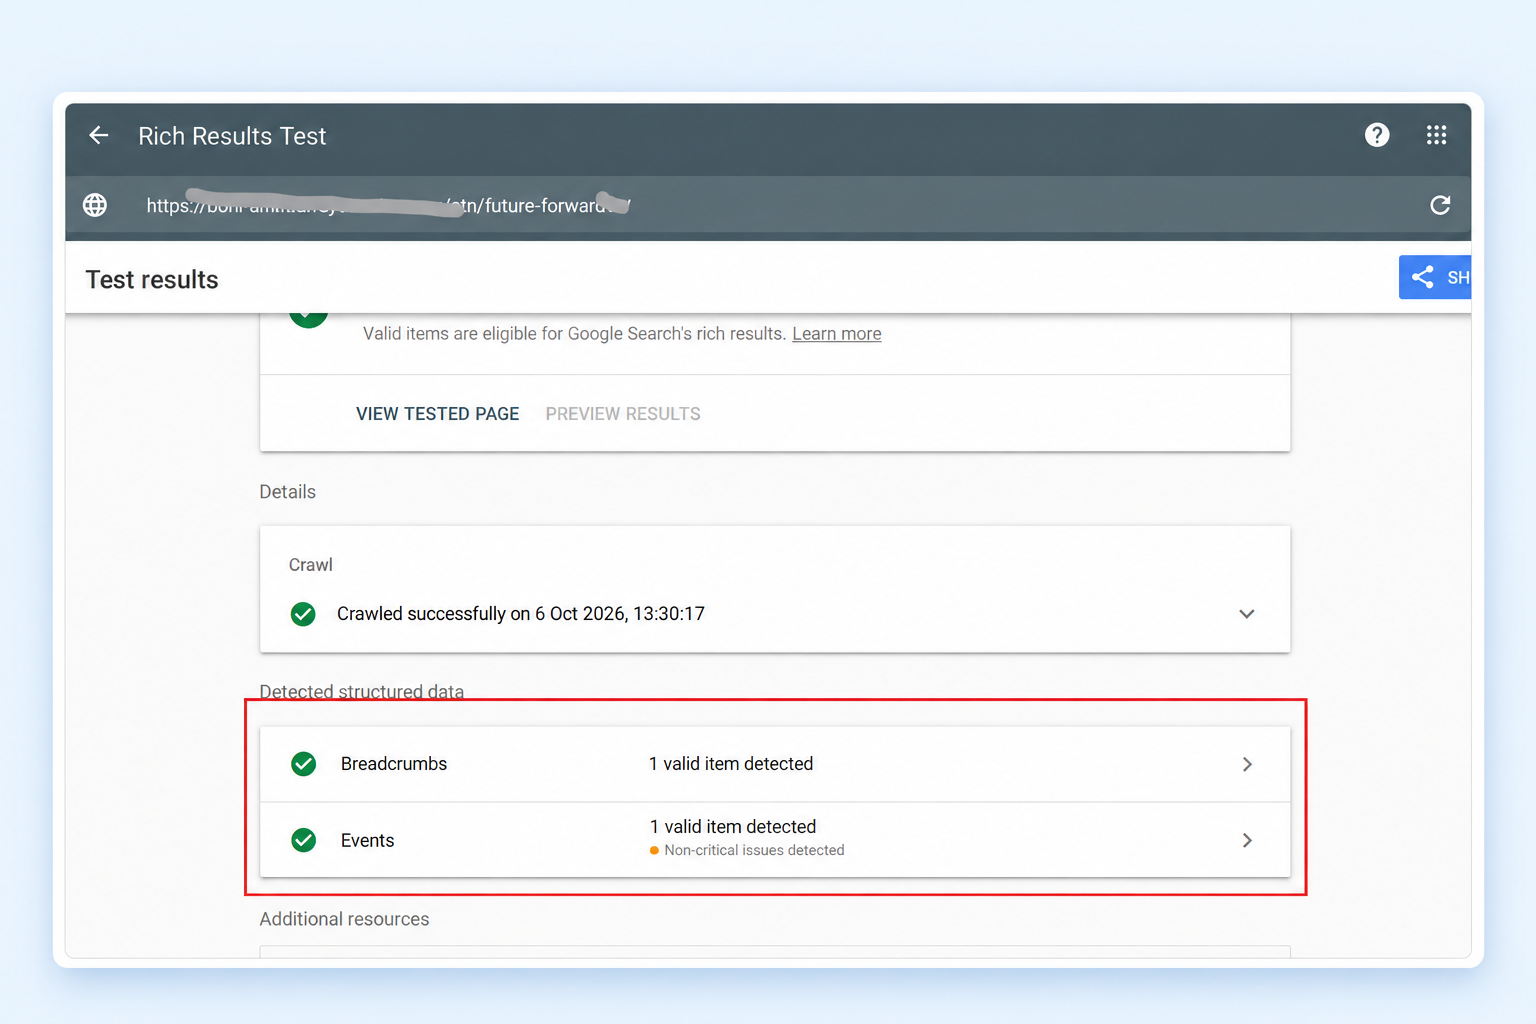Click the Non-critical issues detected notice
1536x1024 pixels.
747,850
